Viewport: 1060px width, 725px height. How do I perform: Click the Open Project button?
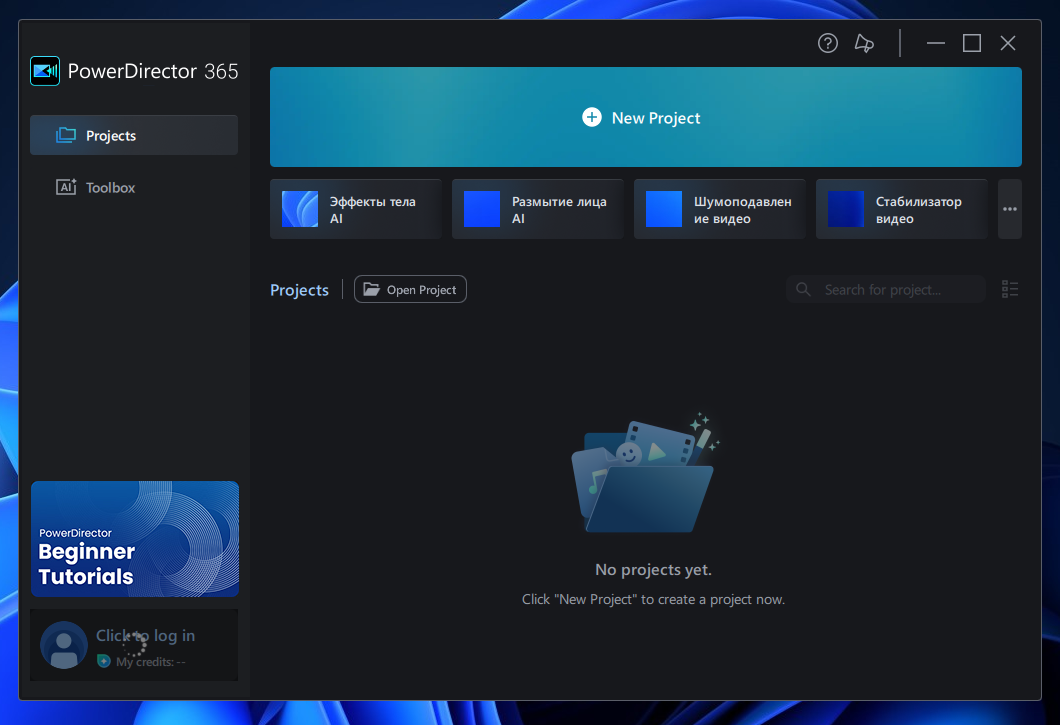tap(410, 290)
